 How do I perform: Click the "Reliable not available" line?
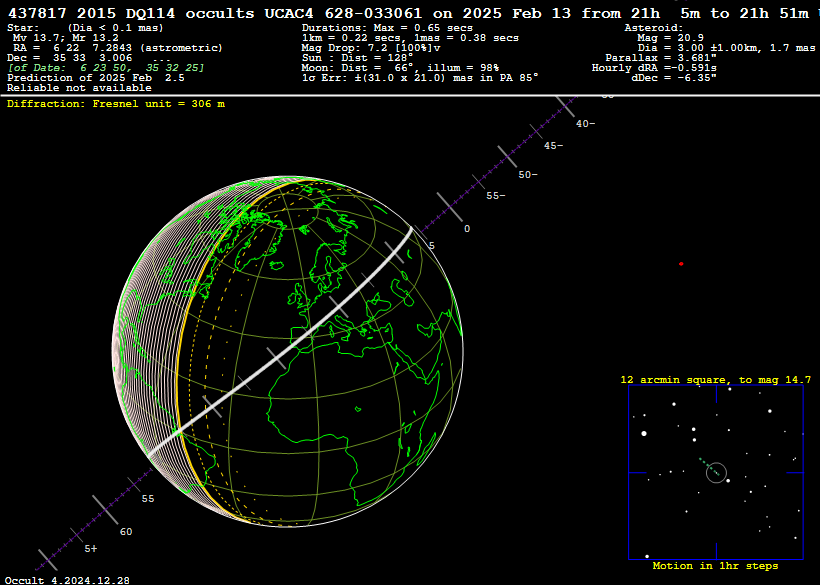click(79, 87)
